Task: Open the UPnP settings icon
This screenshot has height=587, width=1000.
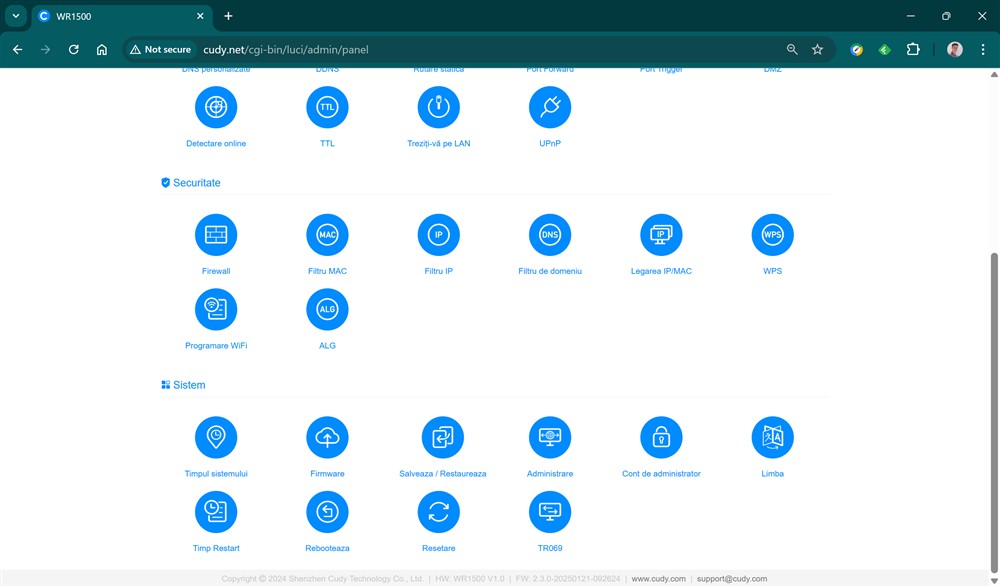Action: 550,107
